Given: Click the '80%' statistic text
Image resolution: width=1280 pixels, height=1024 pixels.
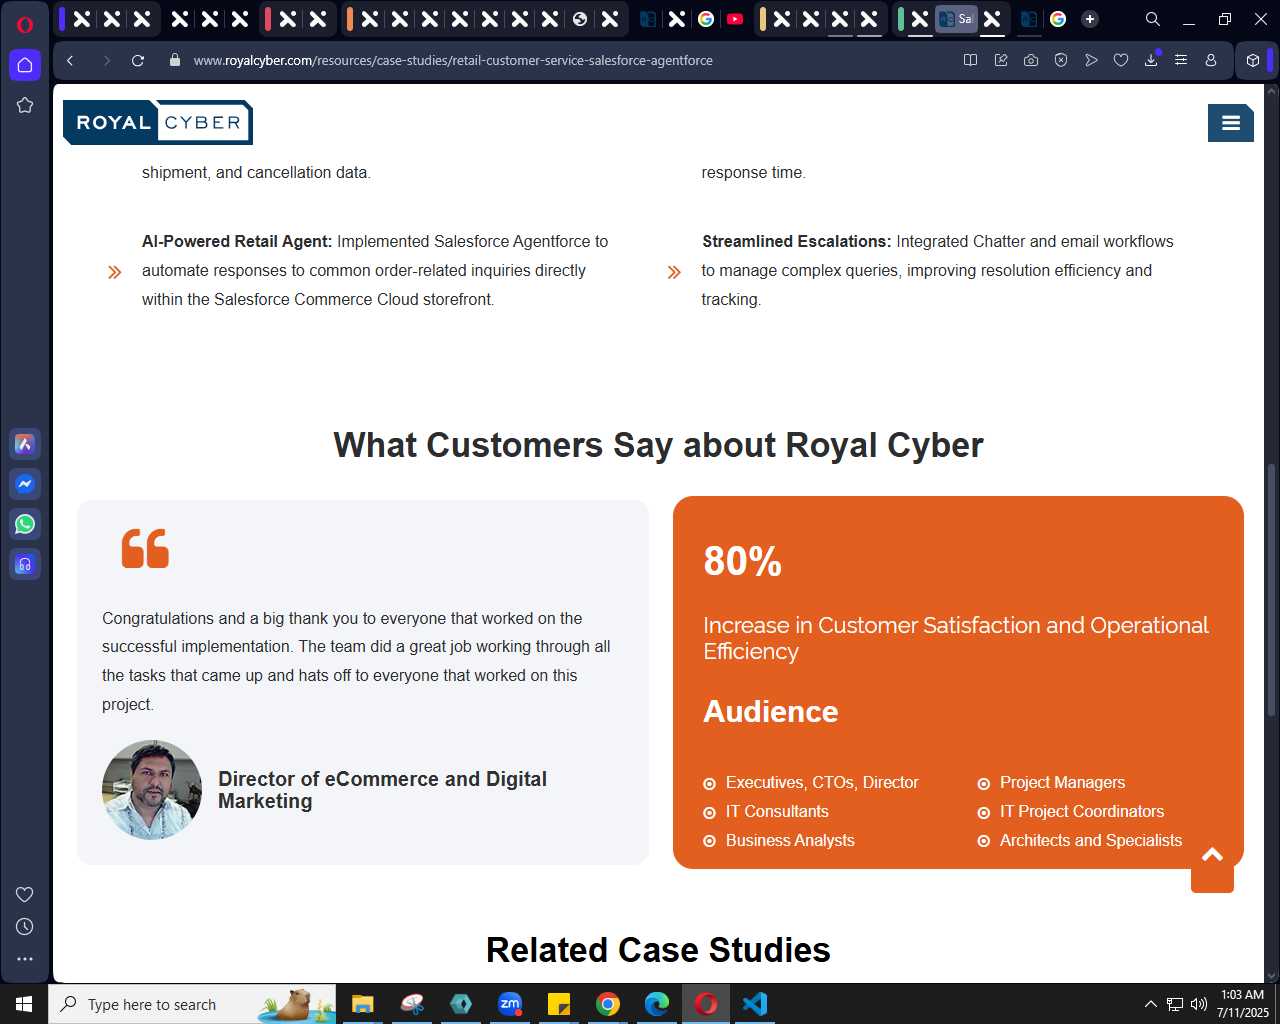Looking at the screenshot, I should 742,561.
